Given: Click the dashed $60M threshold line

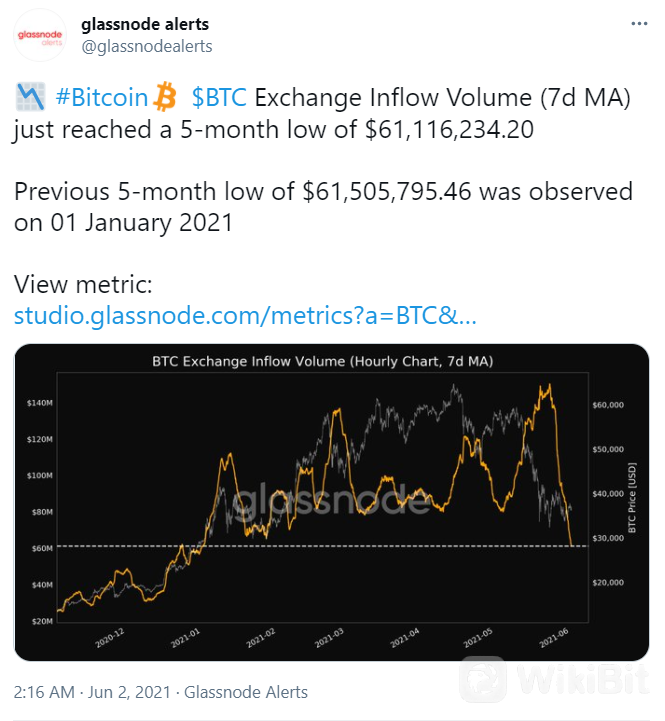Looking at the screenshot, I should (322, 546).
